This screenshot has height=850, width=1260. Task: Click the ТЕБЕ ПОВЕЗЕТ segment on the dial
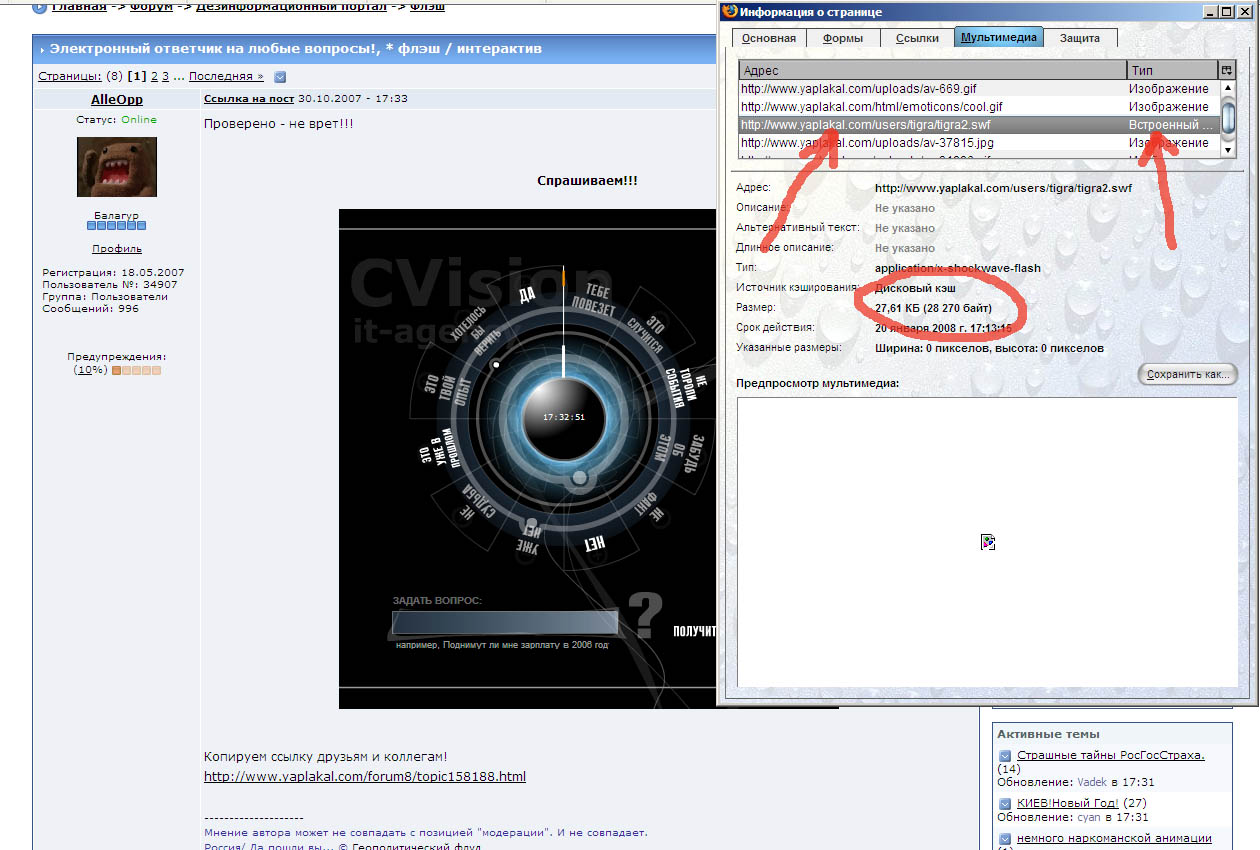(595, 301)
